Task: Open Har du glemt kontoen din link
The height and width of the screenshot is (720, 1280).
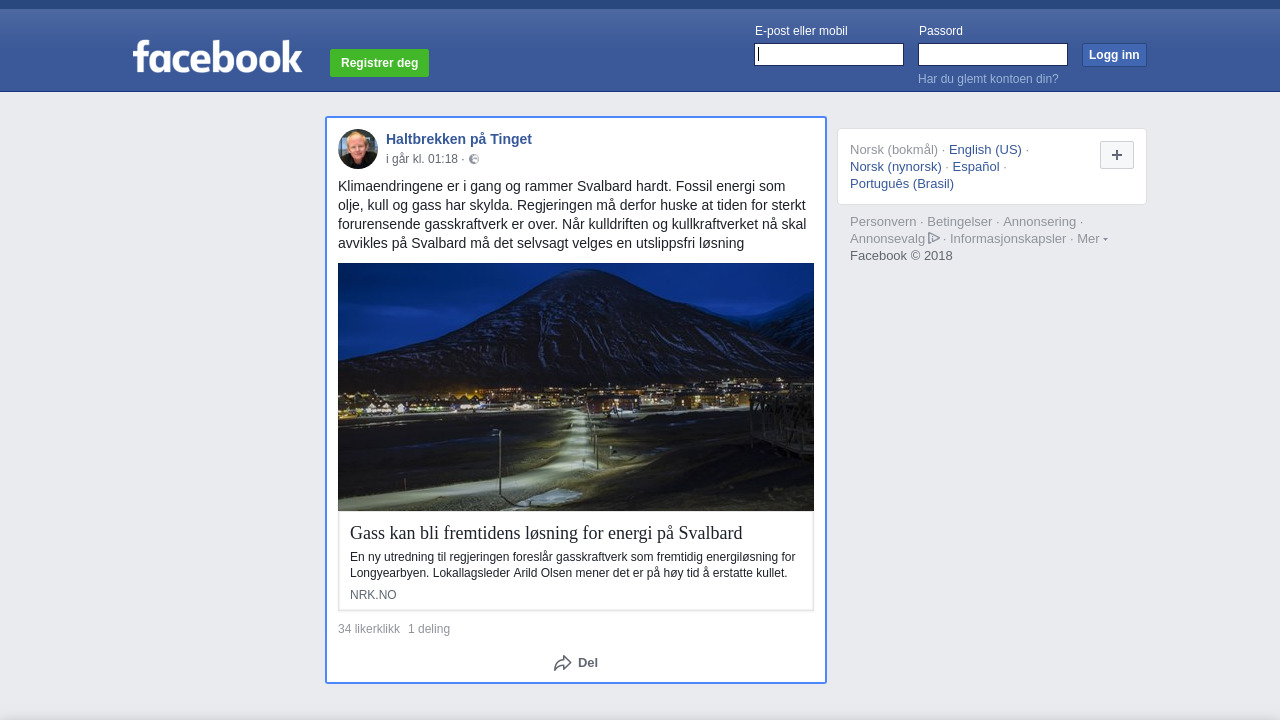Action: point(988,79)
